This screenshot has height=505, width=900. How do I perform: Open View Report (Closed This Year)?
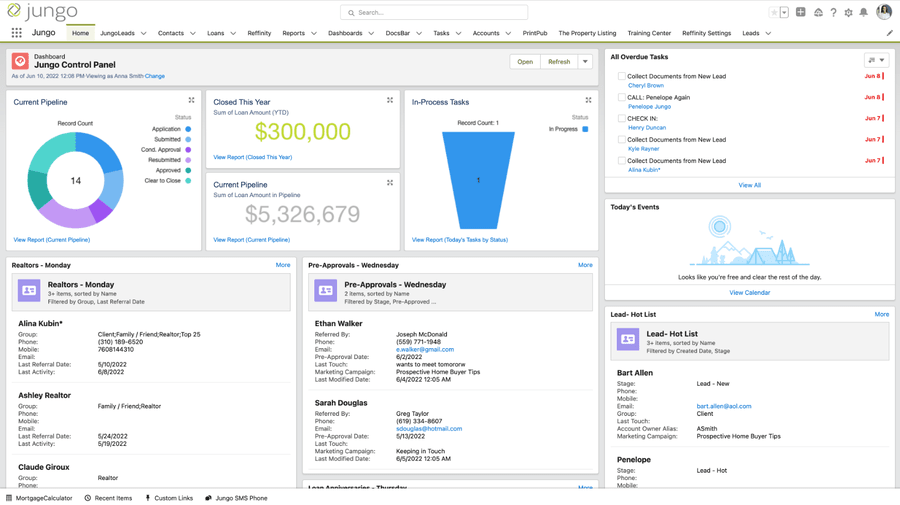(253, 157)
